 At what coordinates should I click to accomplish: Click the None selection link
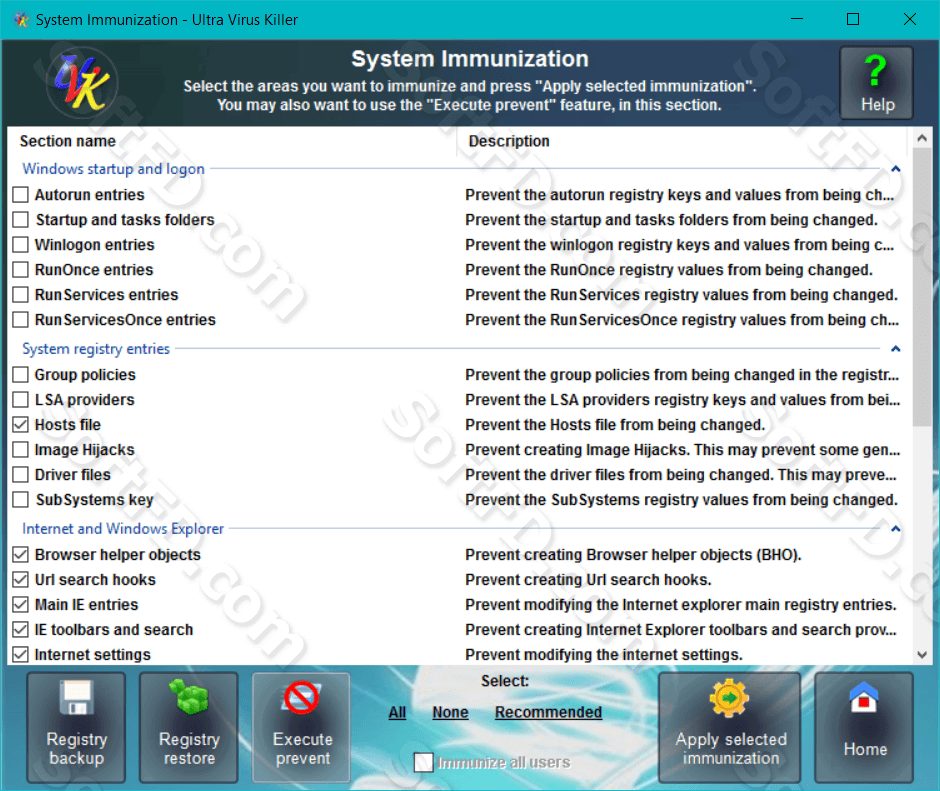[450, 712]
